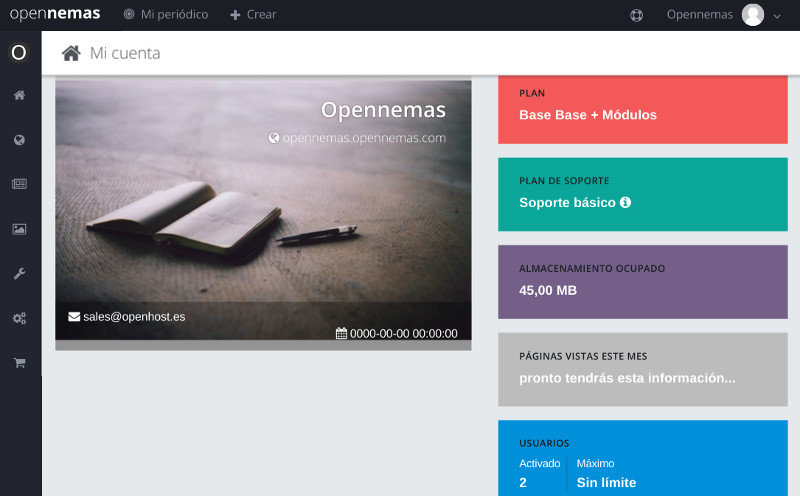The height and width of the screenshot is (496, 800).
Task: Click the Usuarios heading in blue card
Action: (544, 443)
